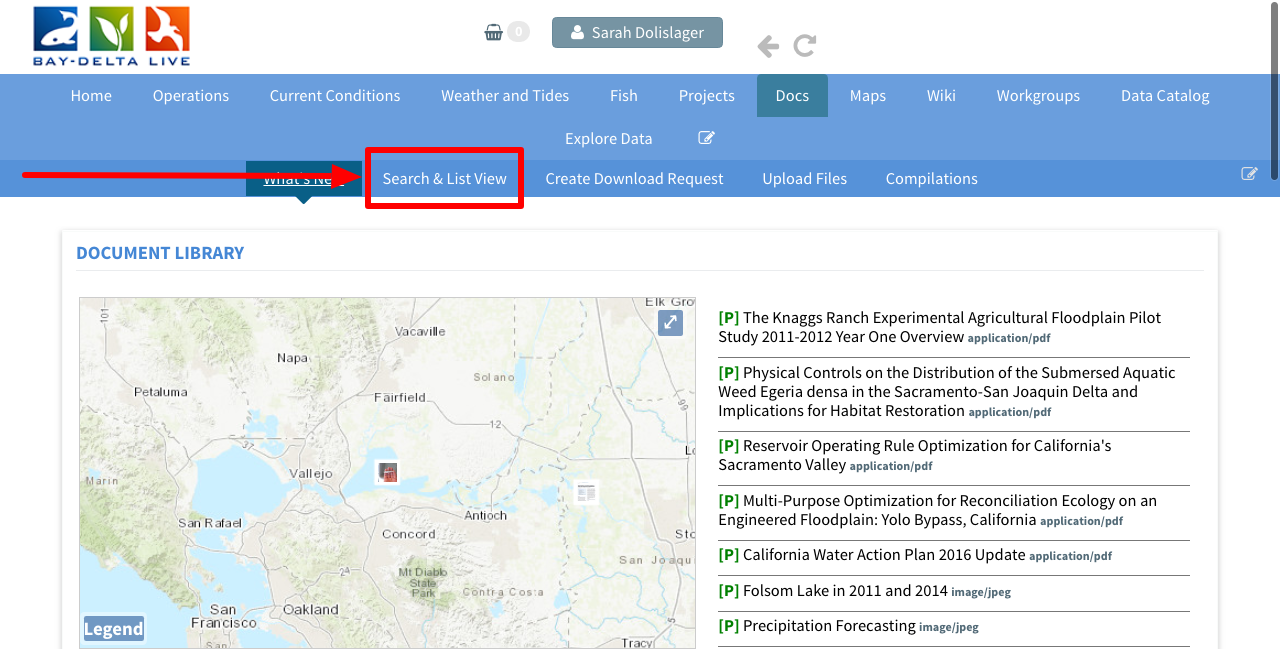Select the Upload Files tab

[804, 179]
